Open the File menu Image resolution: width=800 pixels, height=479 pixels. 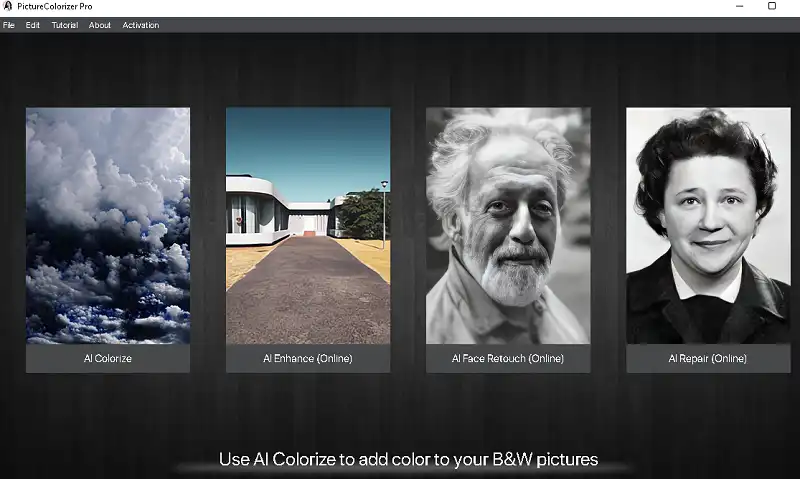click(9, 25)
